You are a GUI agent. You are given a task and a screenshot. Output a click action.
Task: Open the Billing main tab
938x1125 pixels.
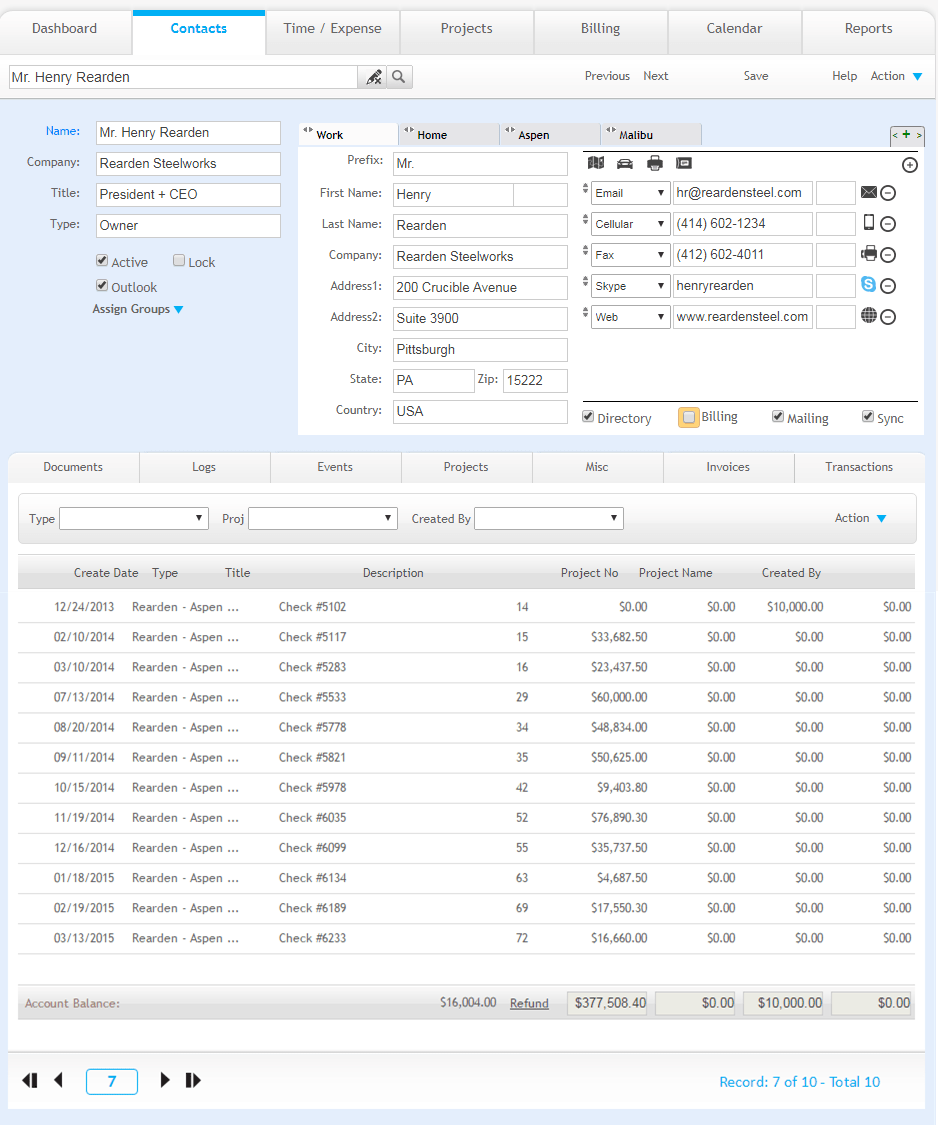tap(601, 29)
